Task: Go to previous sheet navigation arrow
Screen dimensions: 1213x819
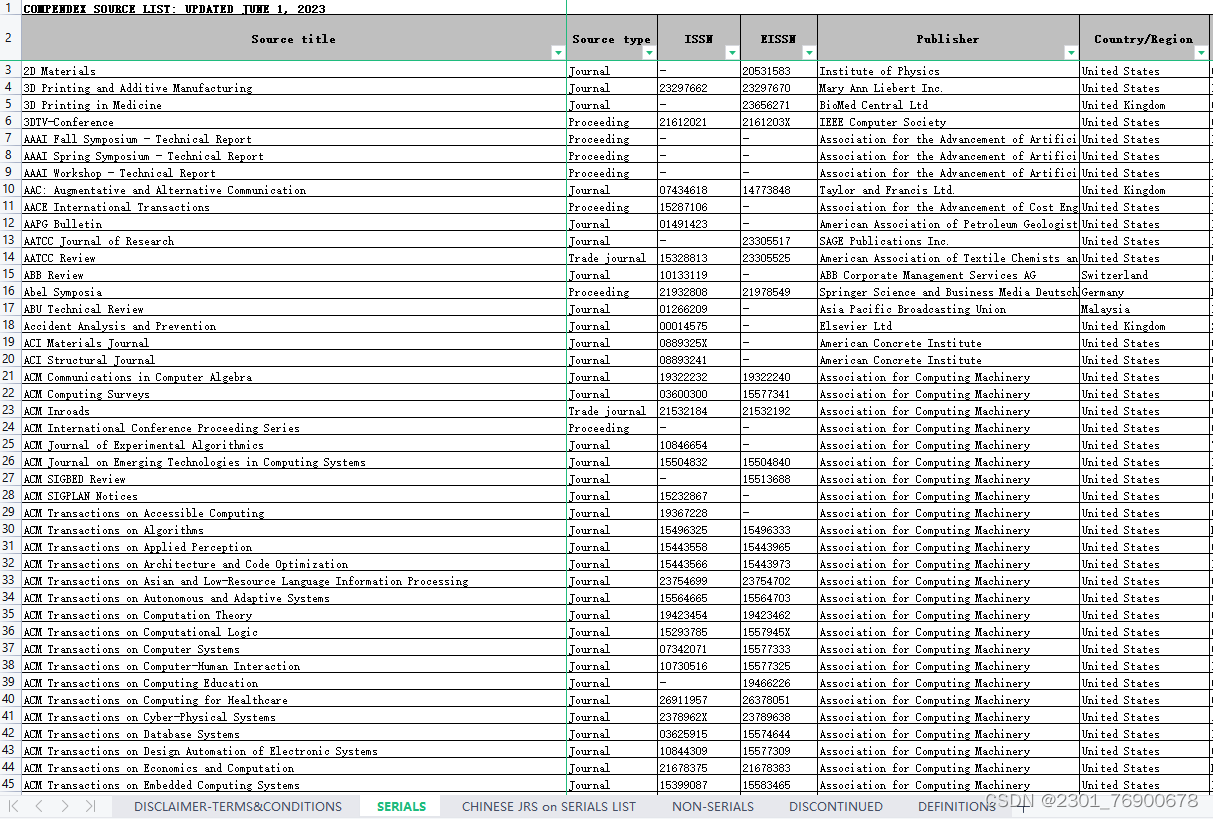Action: [x=39, y=806]
